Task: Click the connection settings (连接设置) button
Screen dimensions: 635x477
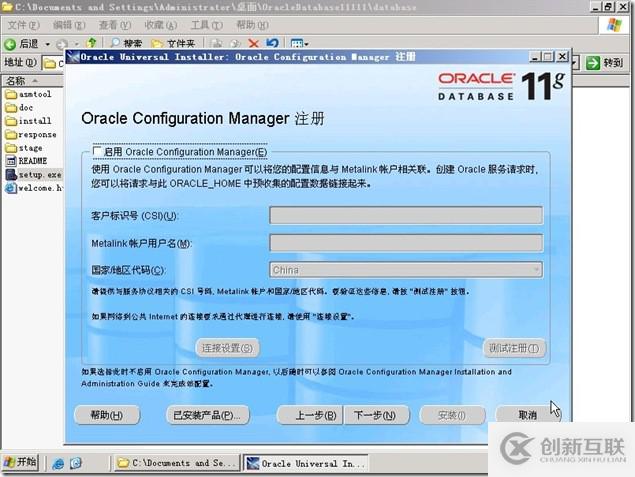Action: tap(227, 348)
